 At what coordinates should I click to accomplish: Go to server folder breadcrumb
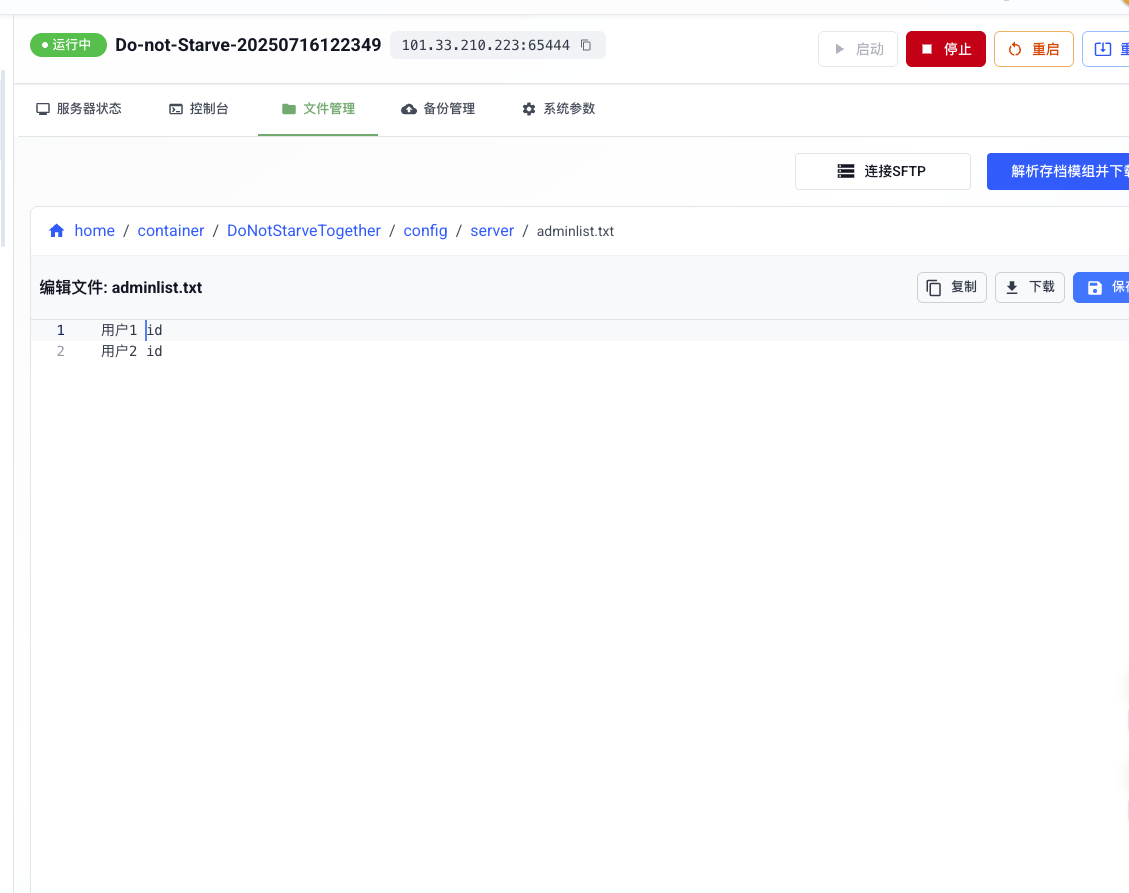(492, 230)
